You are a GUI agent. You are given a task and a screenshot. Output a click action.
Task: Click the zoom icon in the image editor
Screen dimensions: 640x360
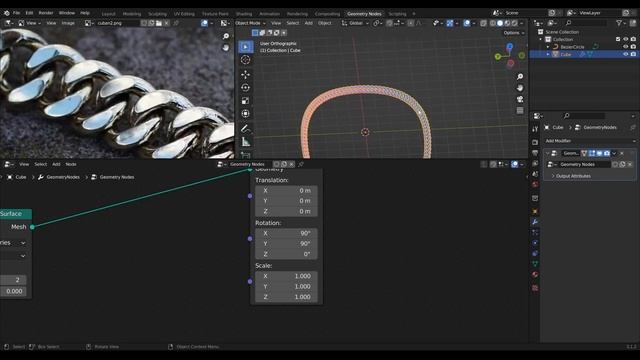[x=226, y=36]
